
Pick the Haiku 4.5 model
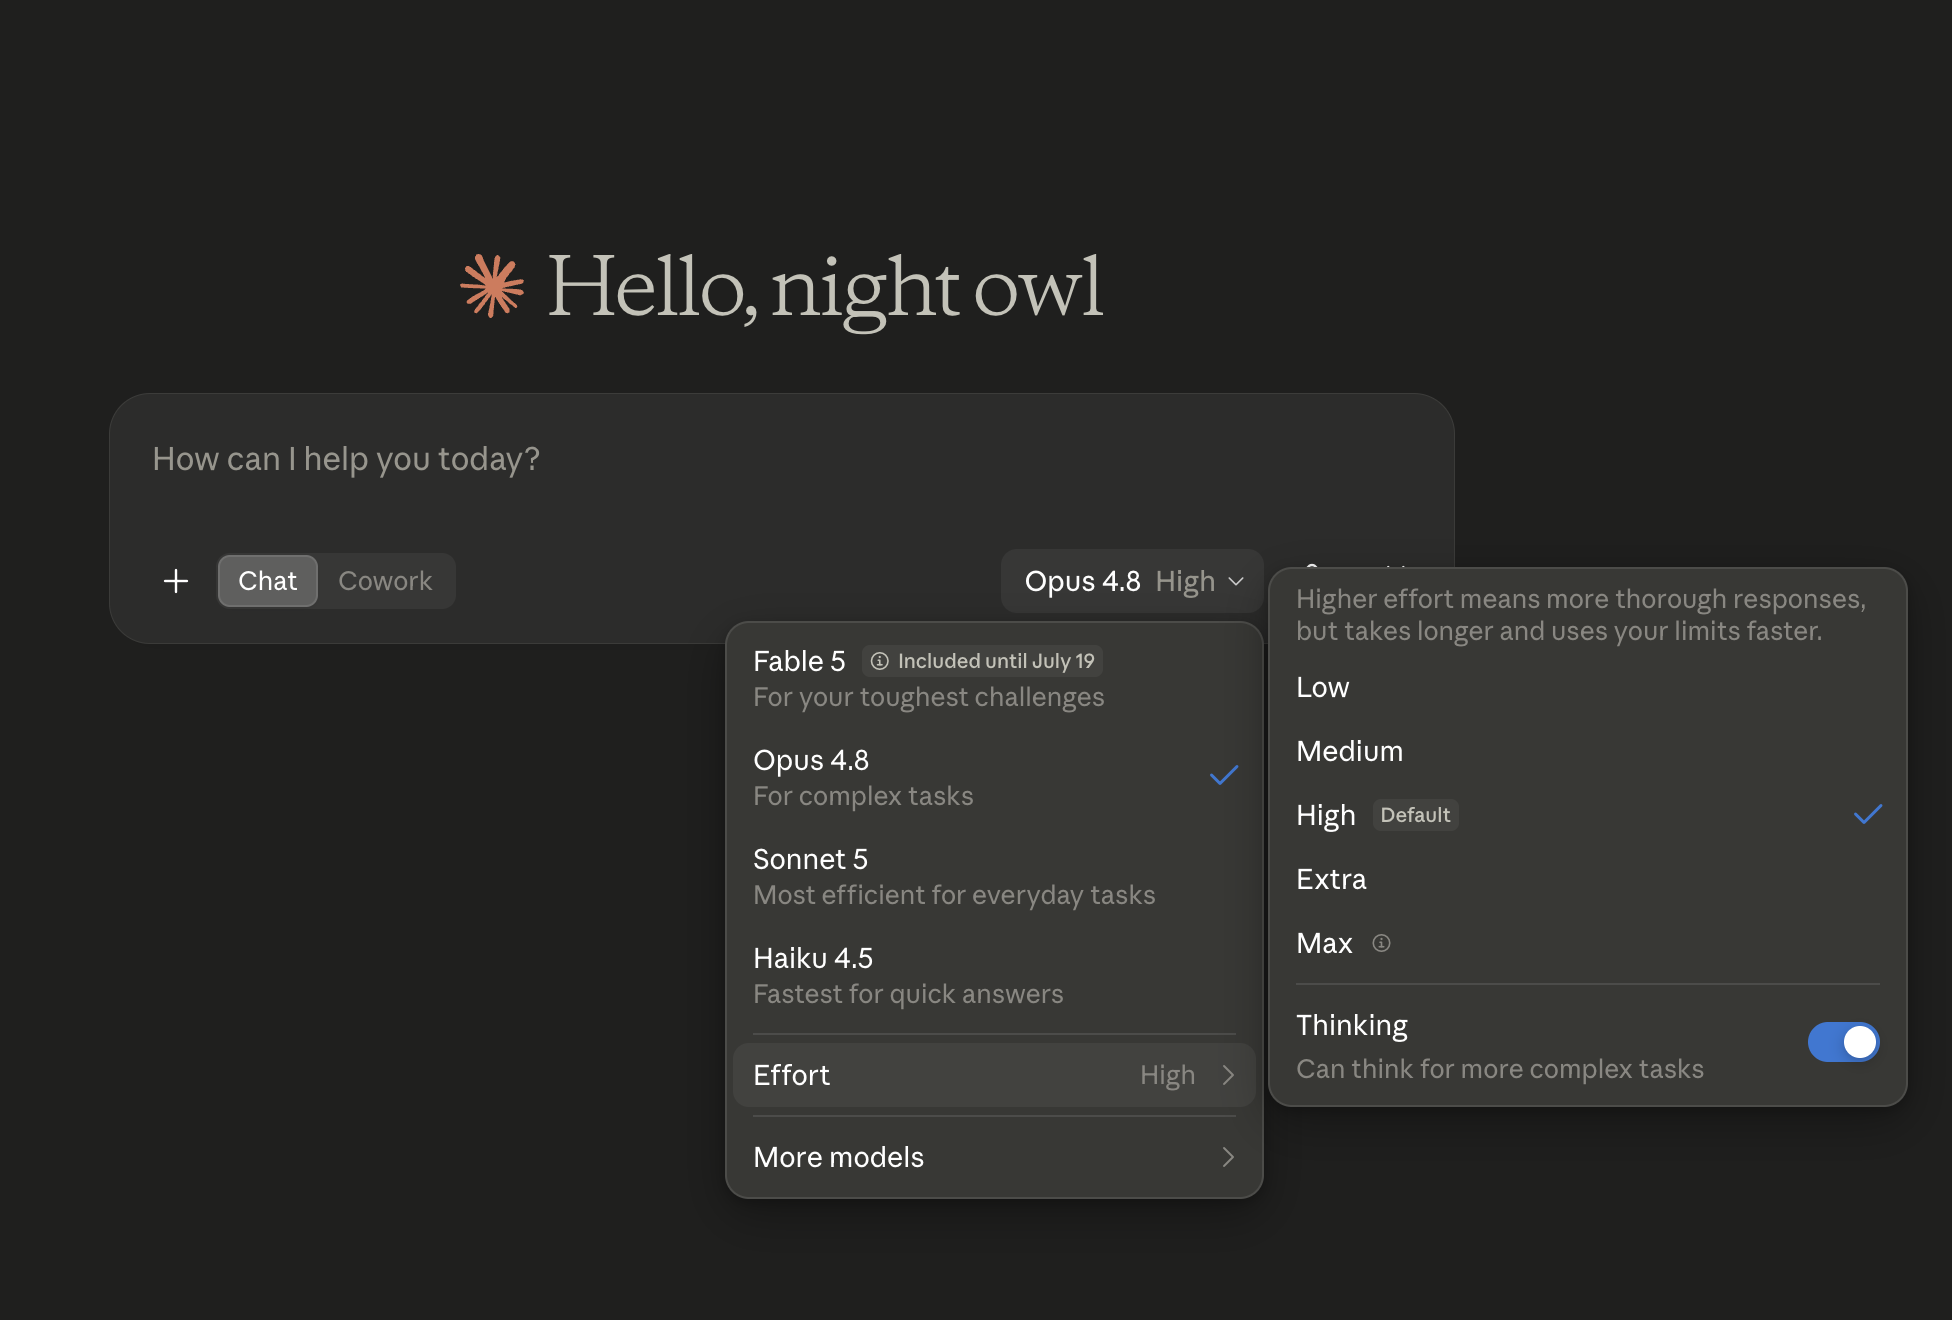point(994,975)
